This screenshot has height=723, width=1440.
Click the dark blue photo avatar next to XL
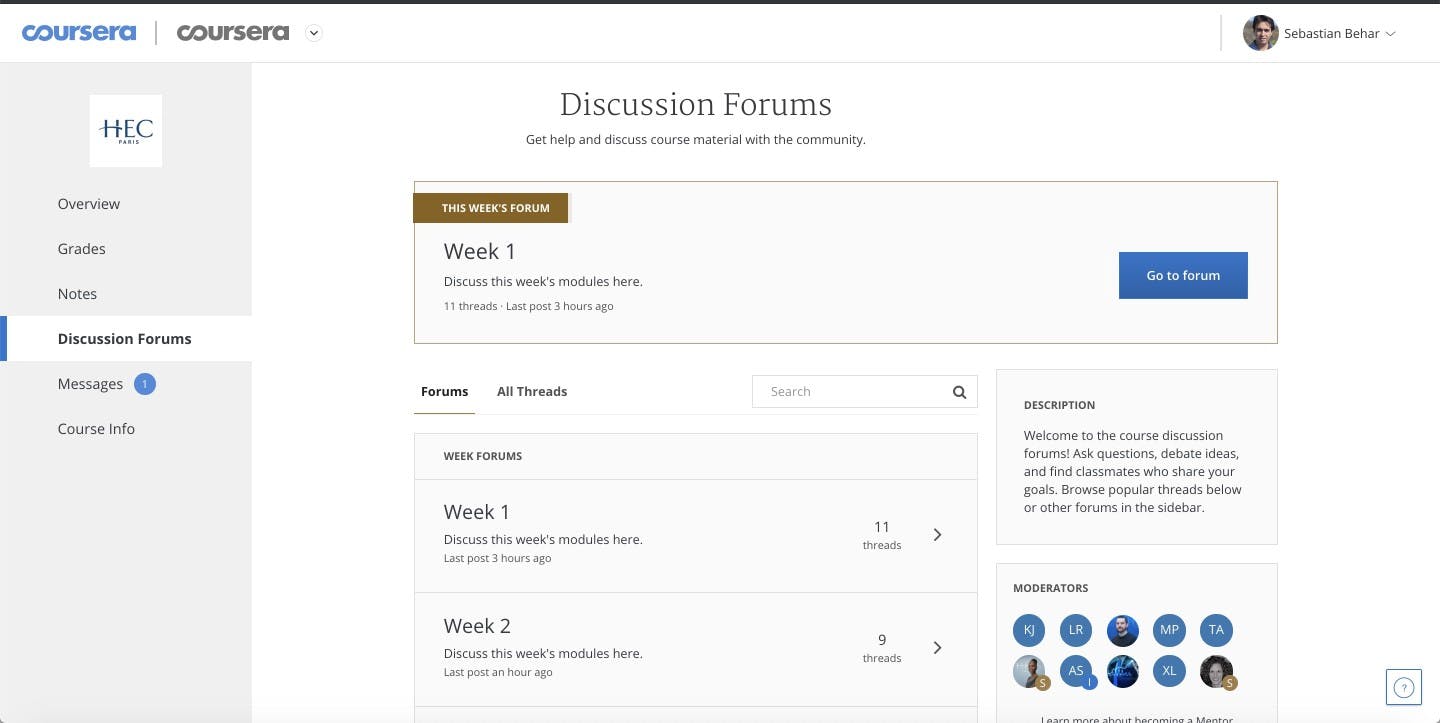tap(1123, 671)
